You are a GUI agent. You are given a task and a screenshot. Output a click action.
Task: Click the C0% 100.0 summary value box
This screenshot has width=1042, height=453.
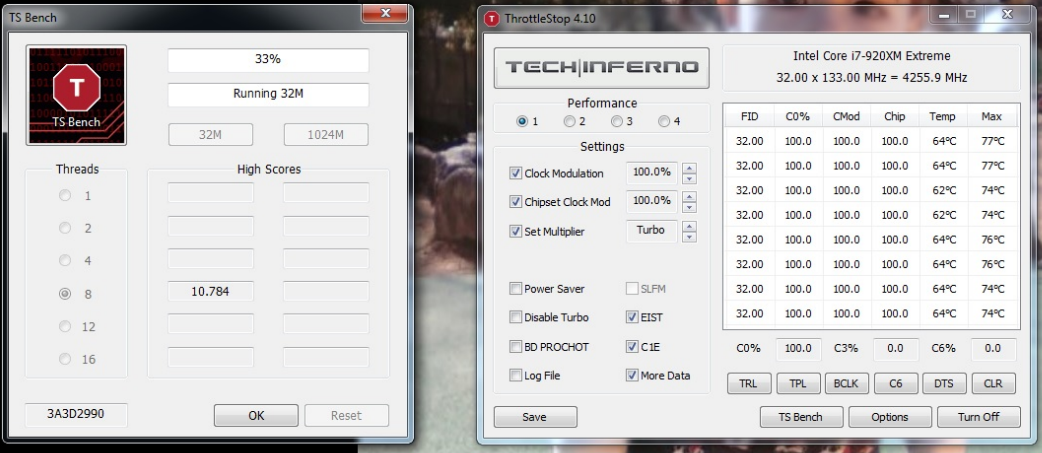click(798, 349)
